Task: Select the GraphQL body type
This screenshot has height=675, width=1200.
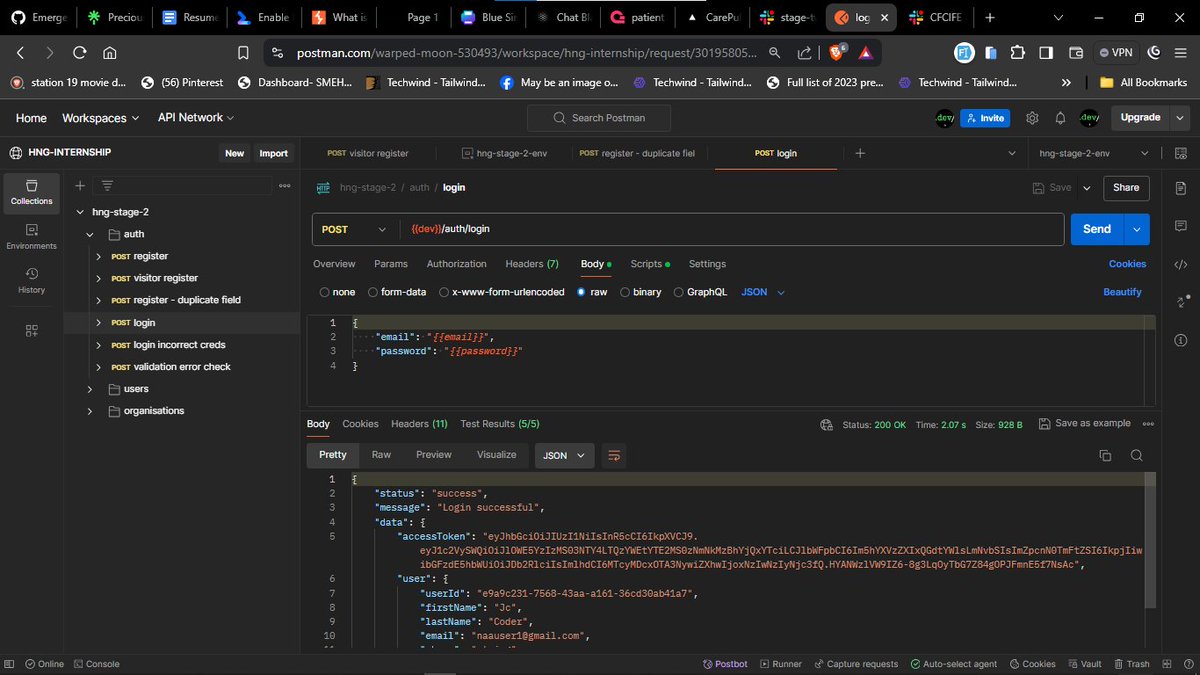Action: click(x=699, y=292)
